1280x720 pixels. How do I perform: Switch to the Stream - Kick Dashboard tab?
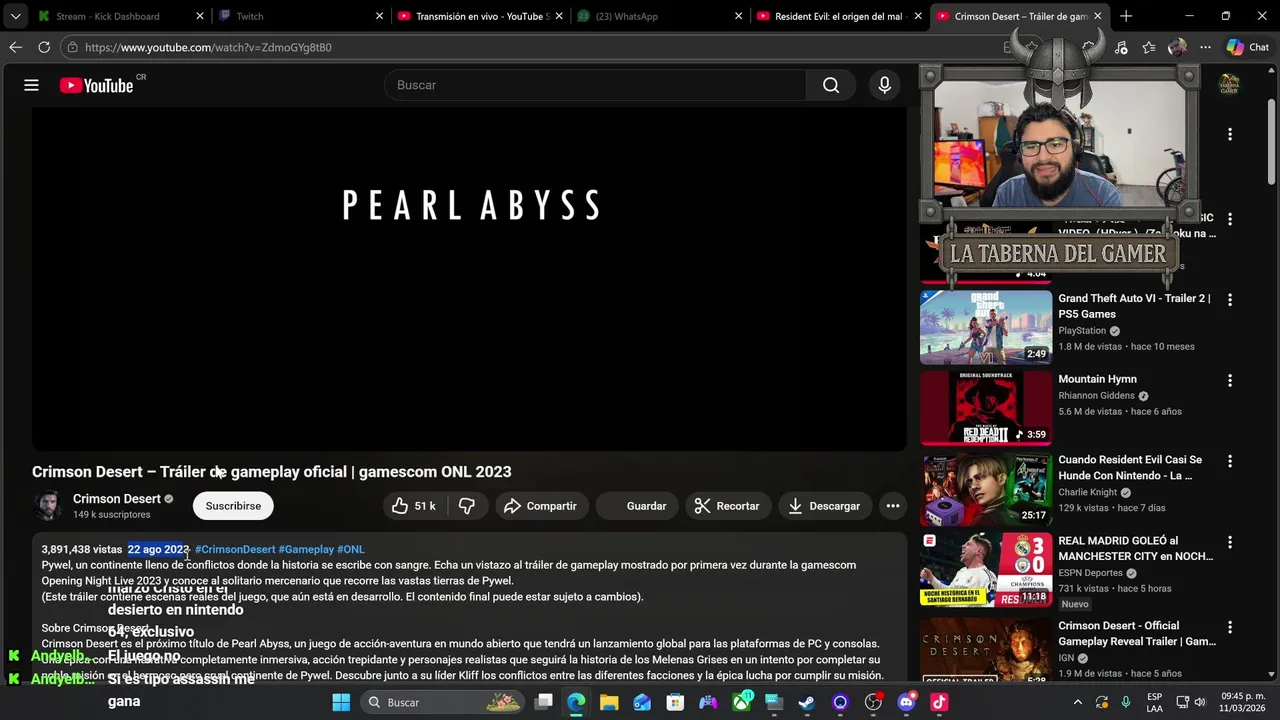point(120,16)
